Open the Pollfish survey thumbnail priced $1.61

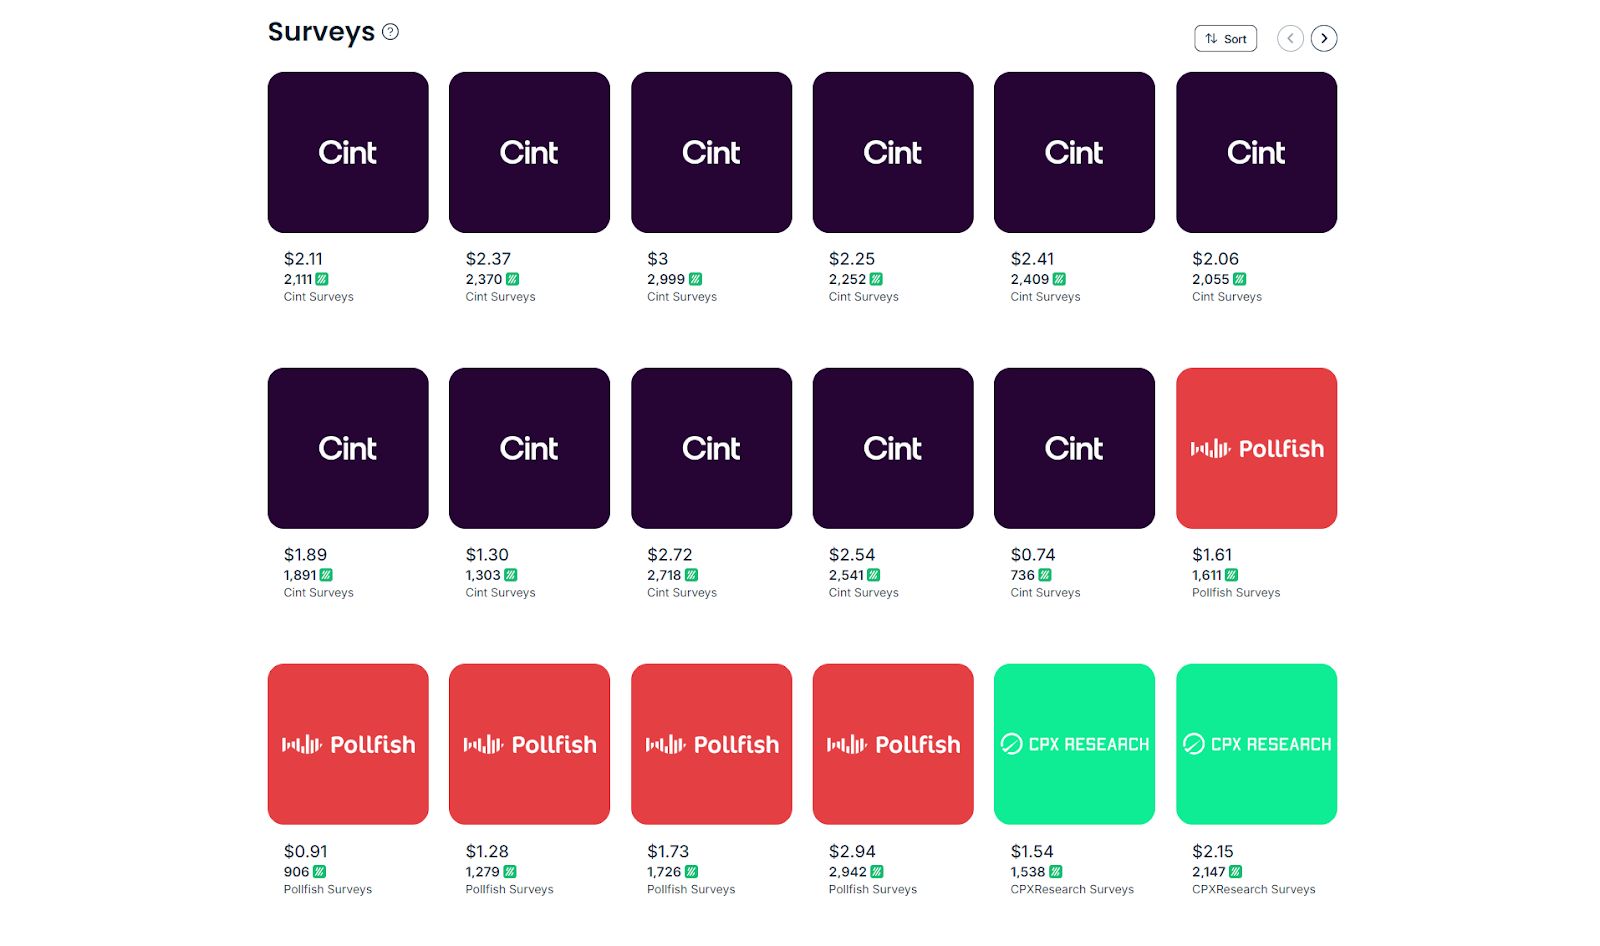(1256, 448)
